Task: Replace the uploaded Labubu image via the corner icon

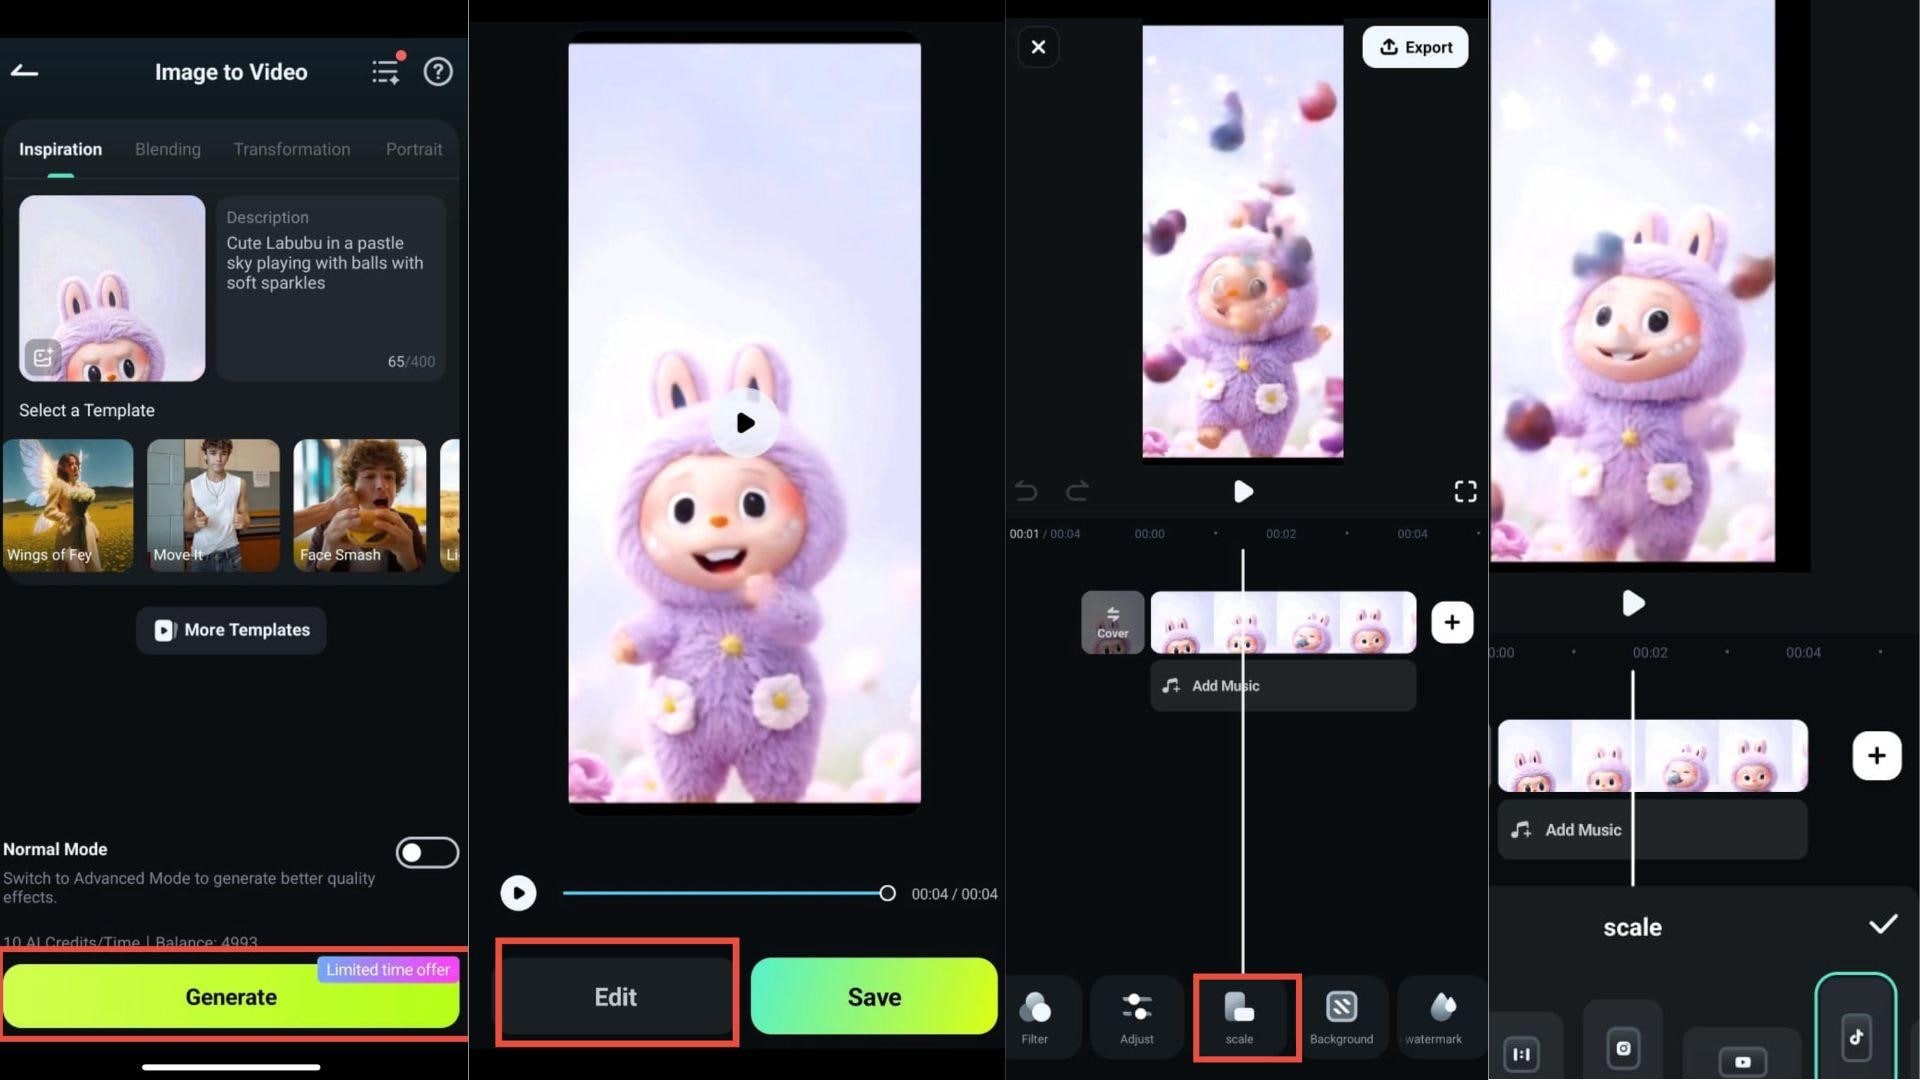Action: [43, 357]
